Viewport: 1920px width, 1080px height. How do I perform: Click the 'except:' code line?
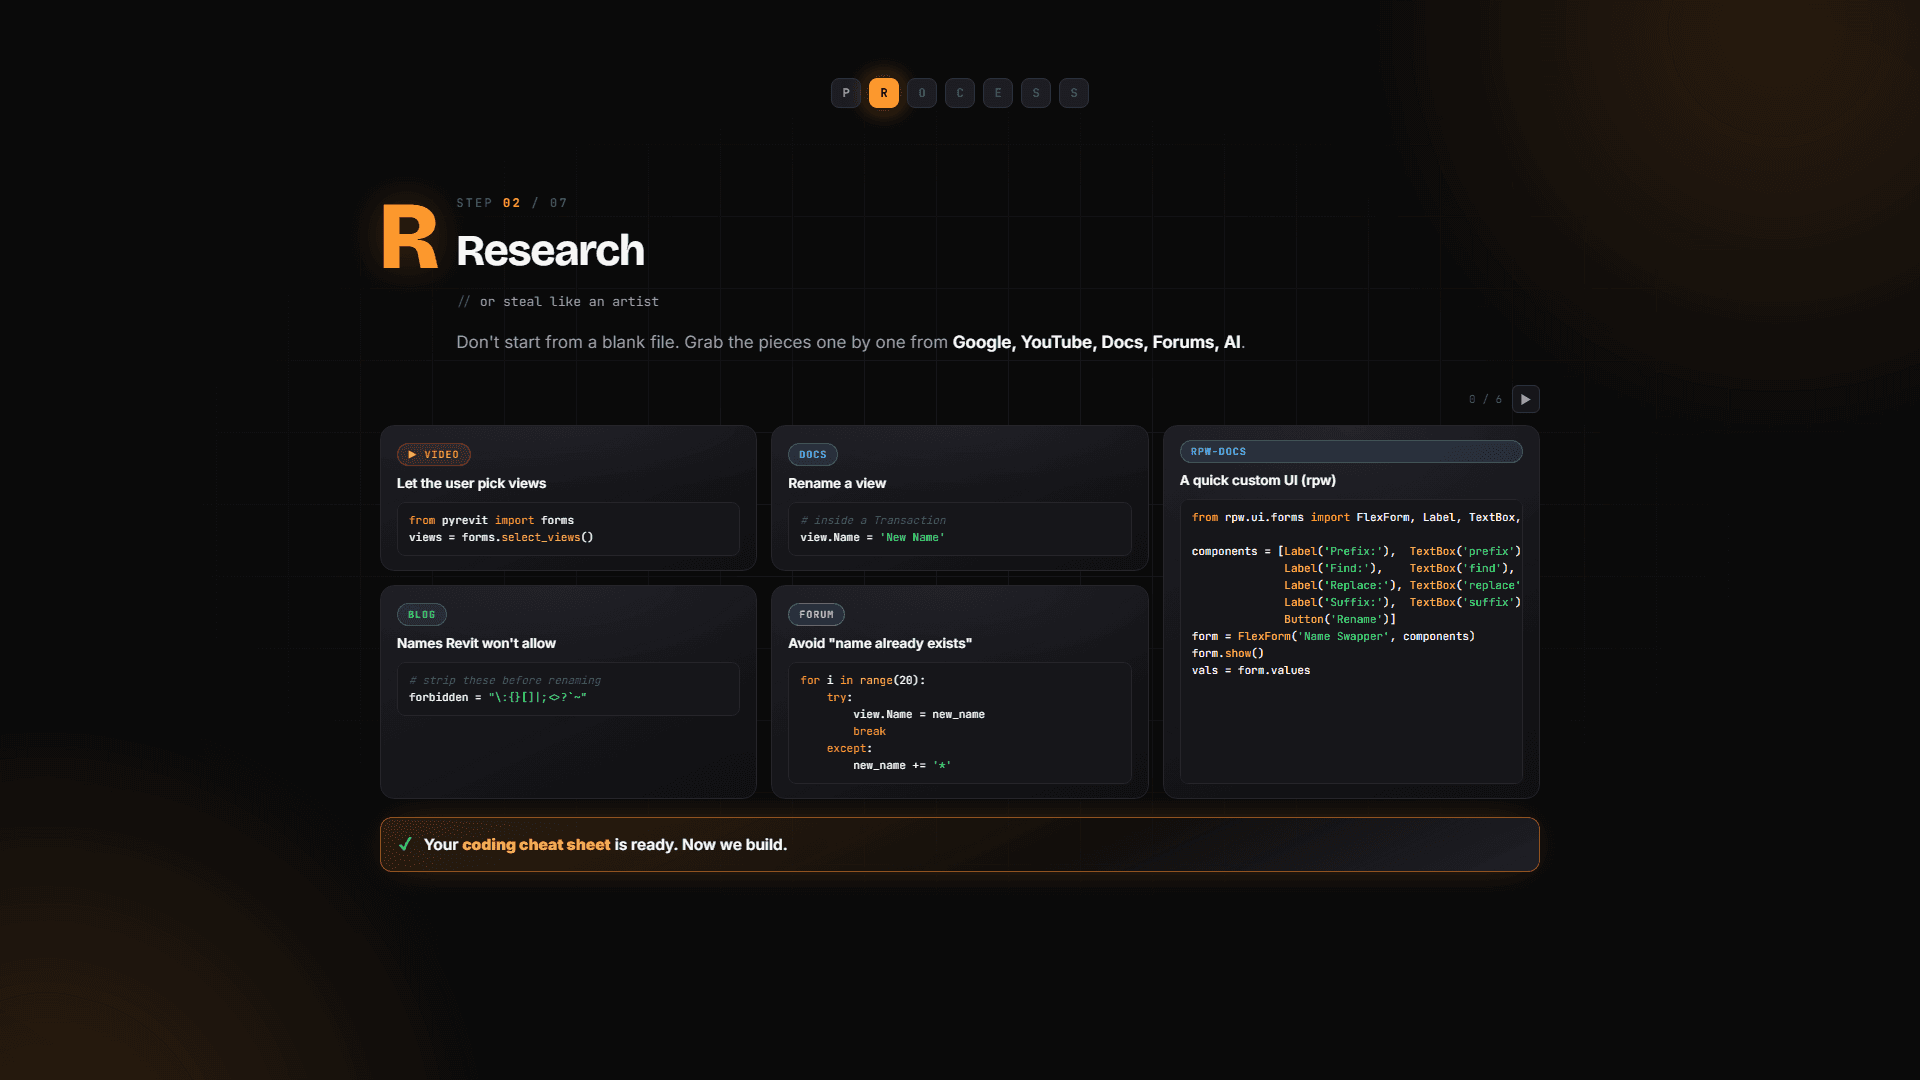coord(849,748)
